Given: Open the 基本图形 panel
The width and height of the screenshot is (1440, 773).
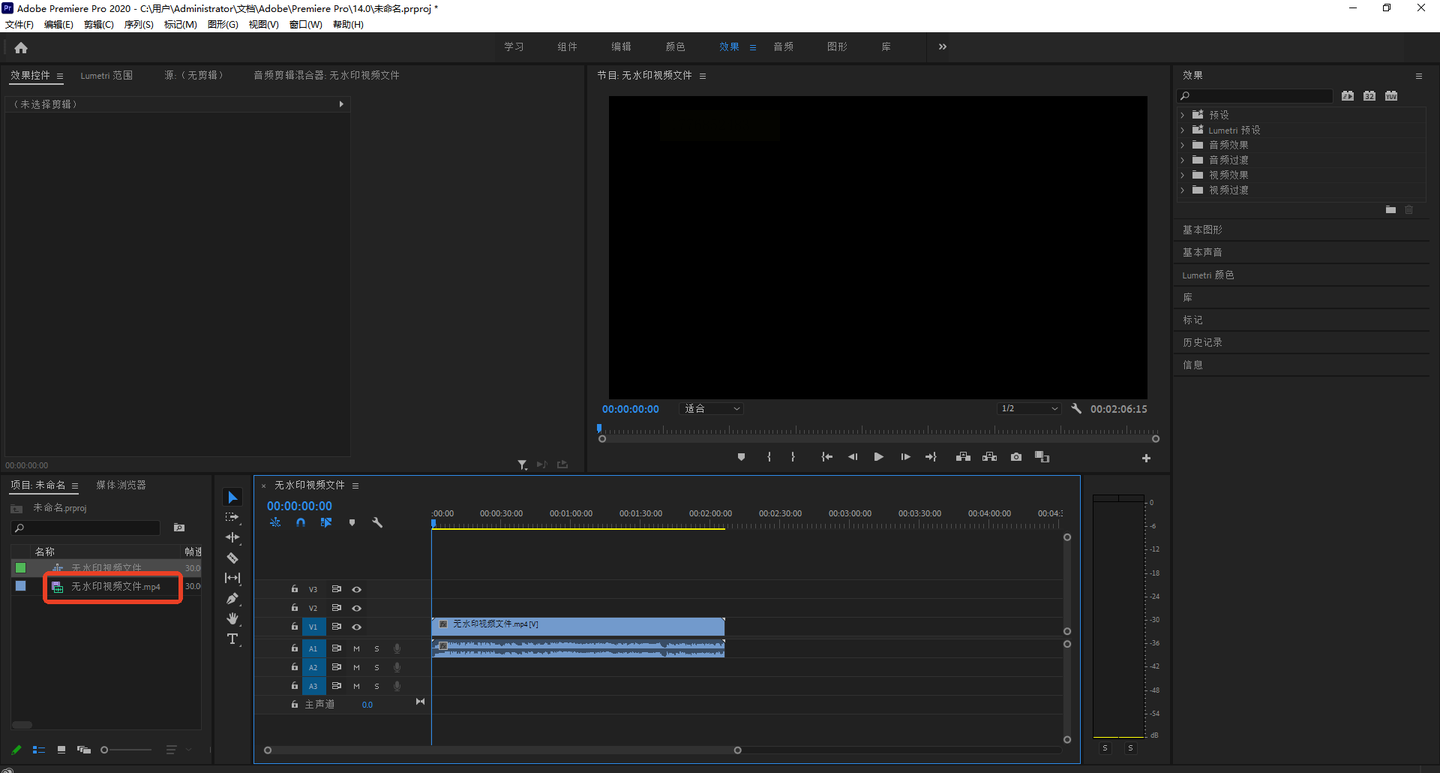Looking at the screenshot, I should (1202, 230).
